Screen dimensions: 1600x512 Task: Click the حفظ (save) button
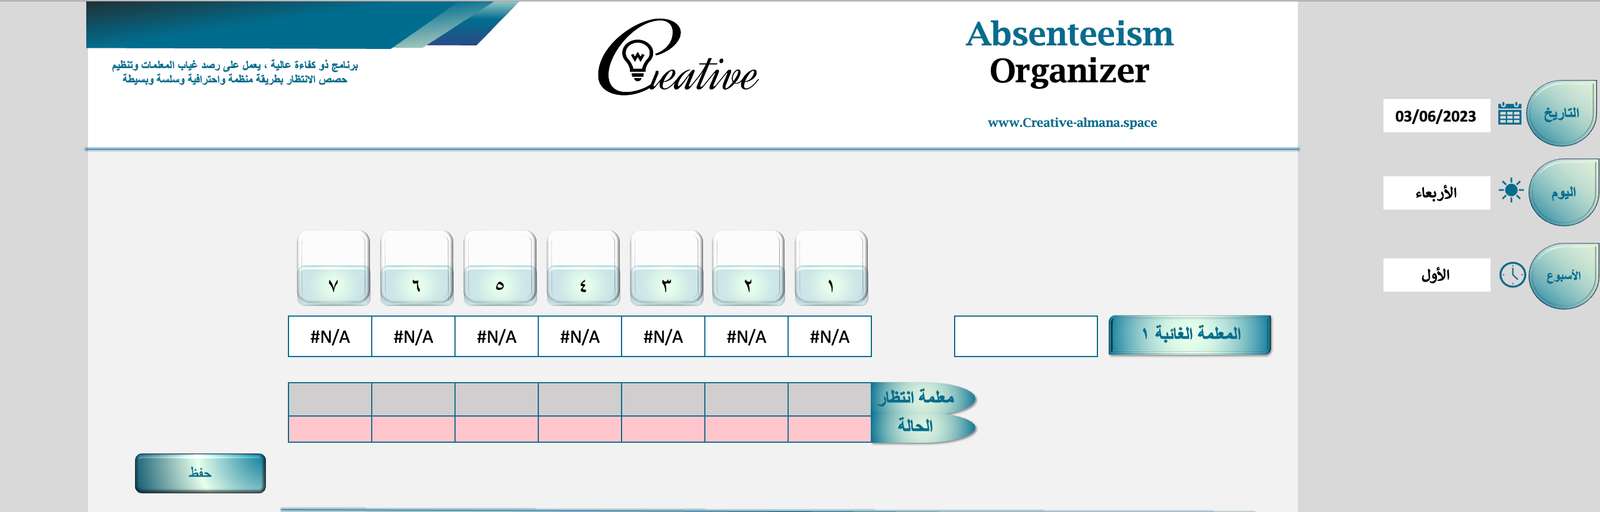tap(200, 473)
